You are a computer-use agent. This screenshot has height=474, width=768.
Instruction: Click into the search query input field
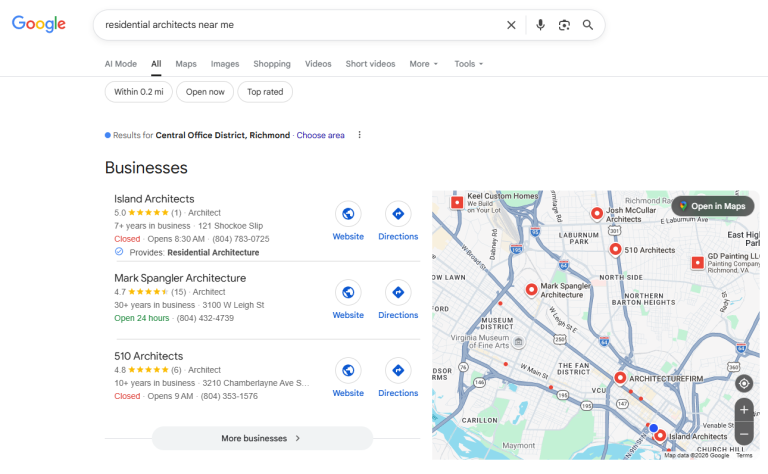(x=299, y=25)
